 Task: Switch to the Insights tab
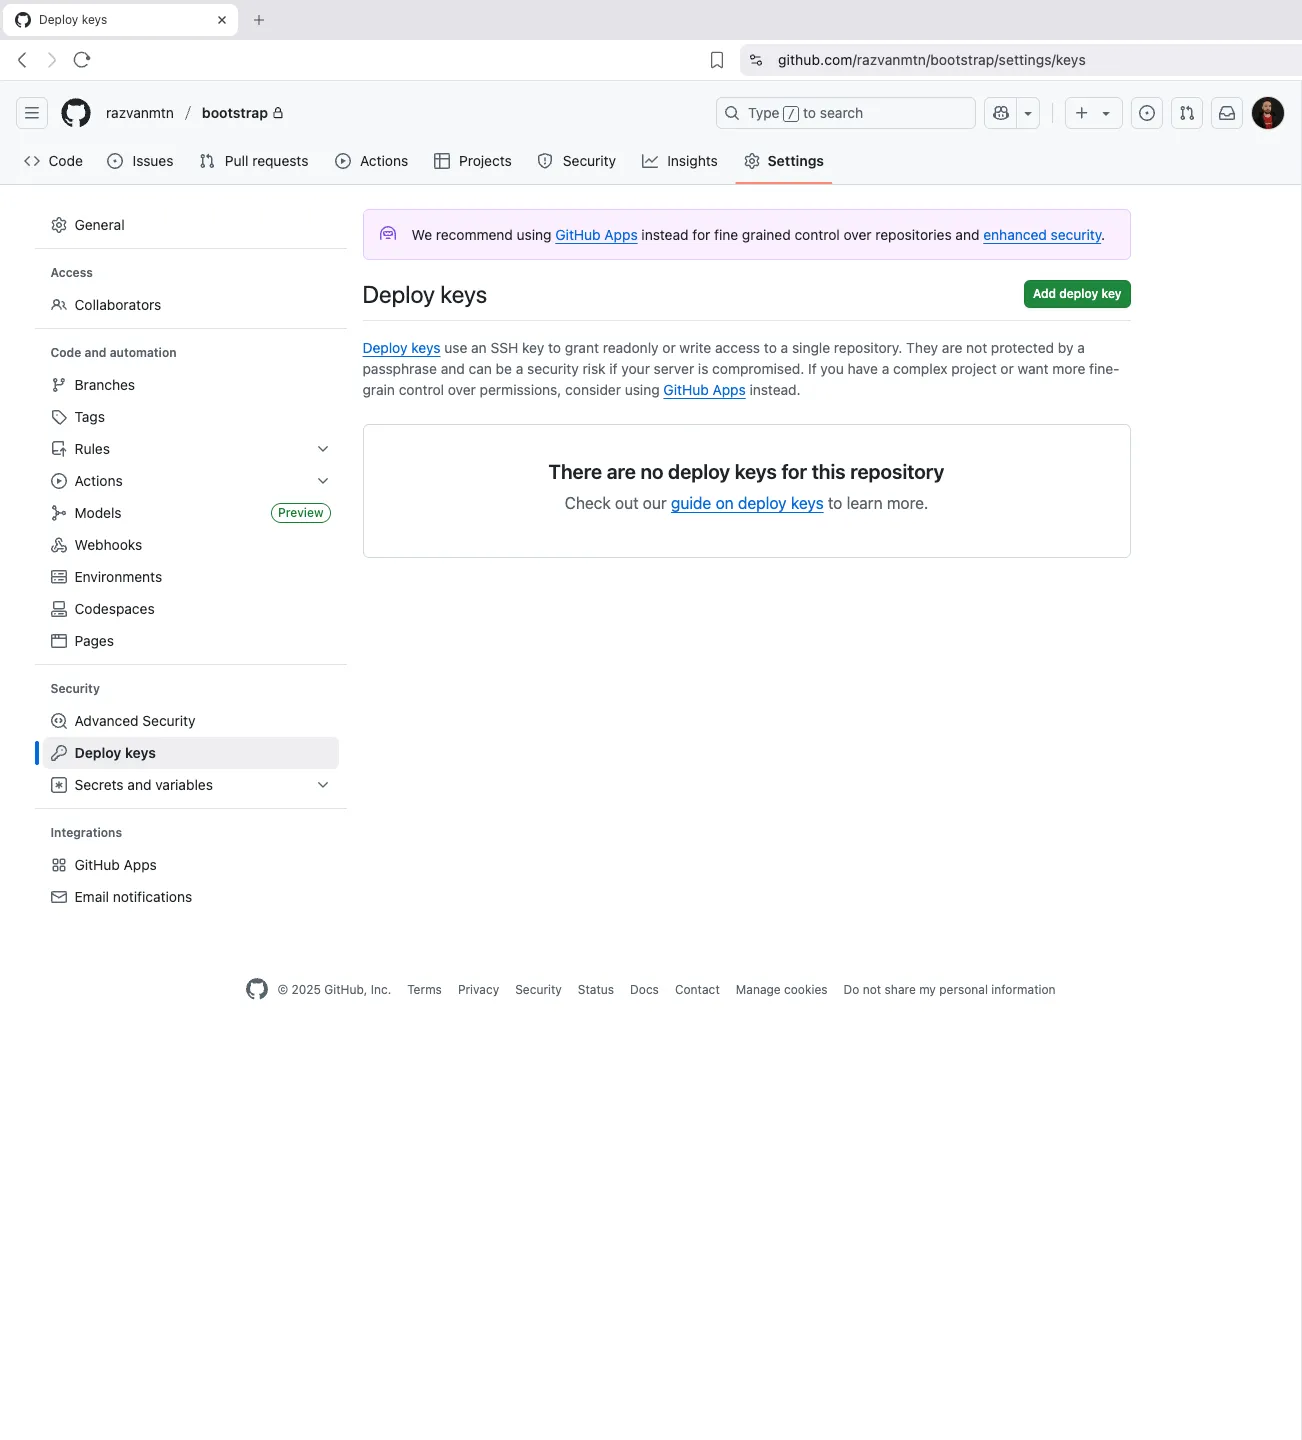[680, 161]
